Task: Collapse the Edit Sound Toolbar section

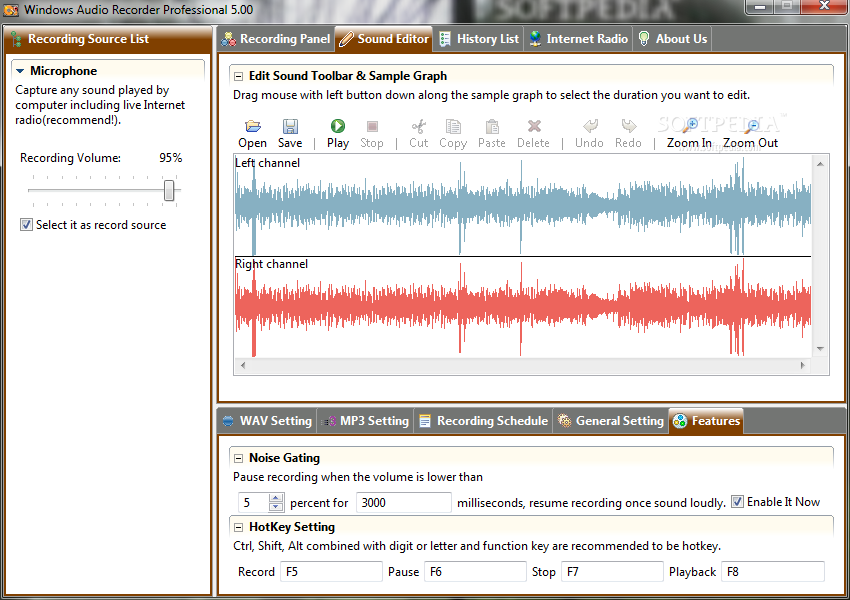Action: point(238,76)
